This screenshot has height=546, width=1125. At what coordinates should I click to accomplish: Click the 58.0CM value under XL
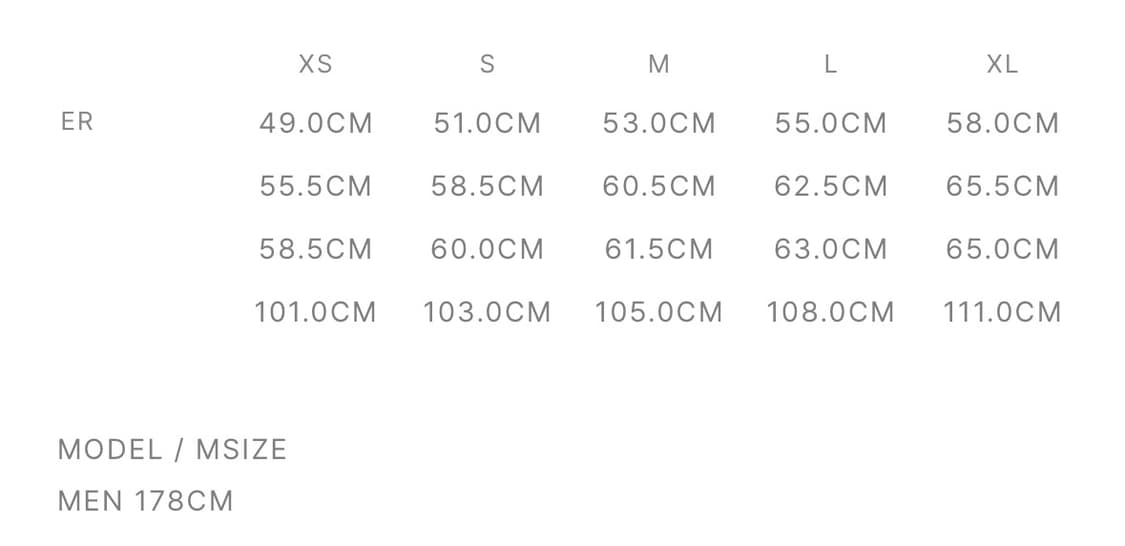(x=1002, y=123)
